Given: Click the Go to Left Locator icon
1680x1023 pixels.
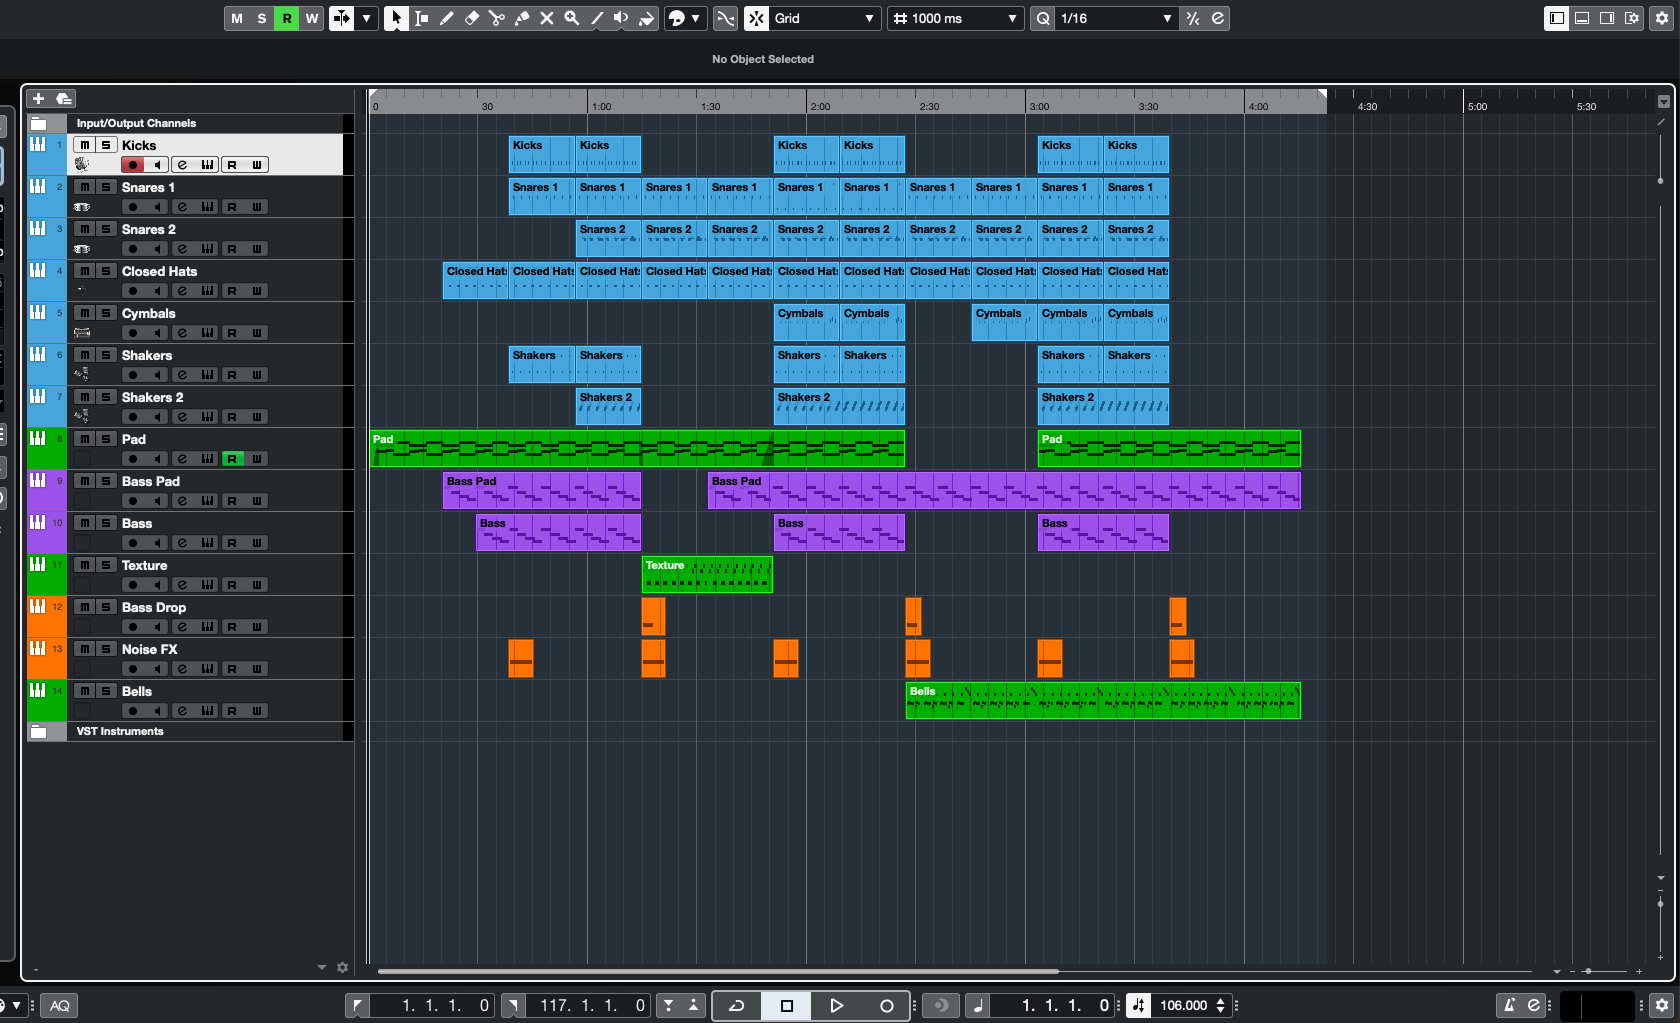Looking at the screenshot, I should click(357, 1005).
